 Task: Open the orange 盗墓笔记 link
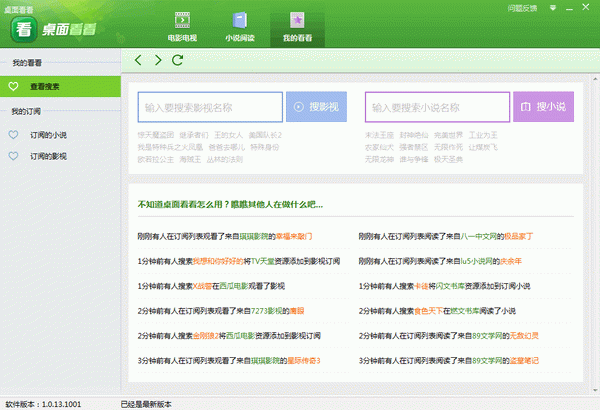pyautogui.click(x=524, y=361)
